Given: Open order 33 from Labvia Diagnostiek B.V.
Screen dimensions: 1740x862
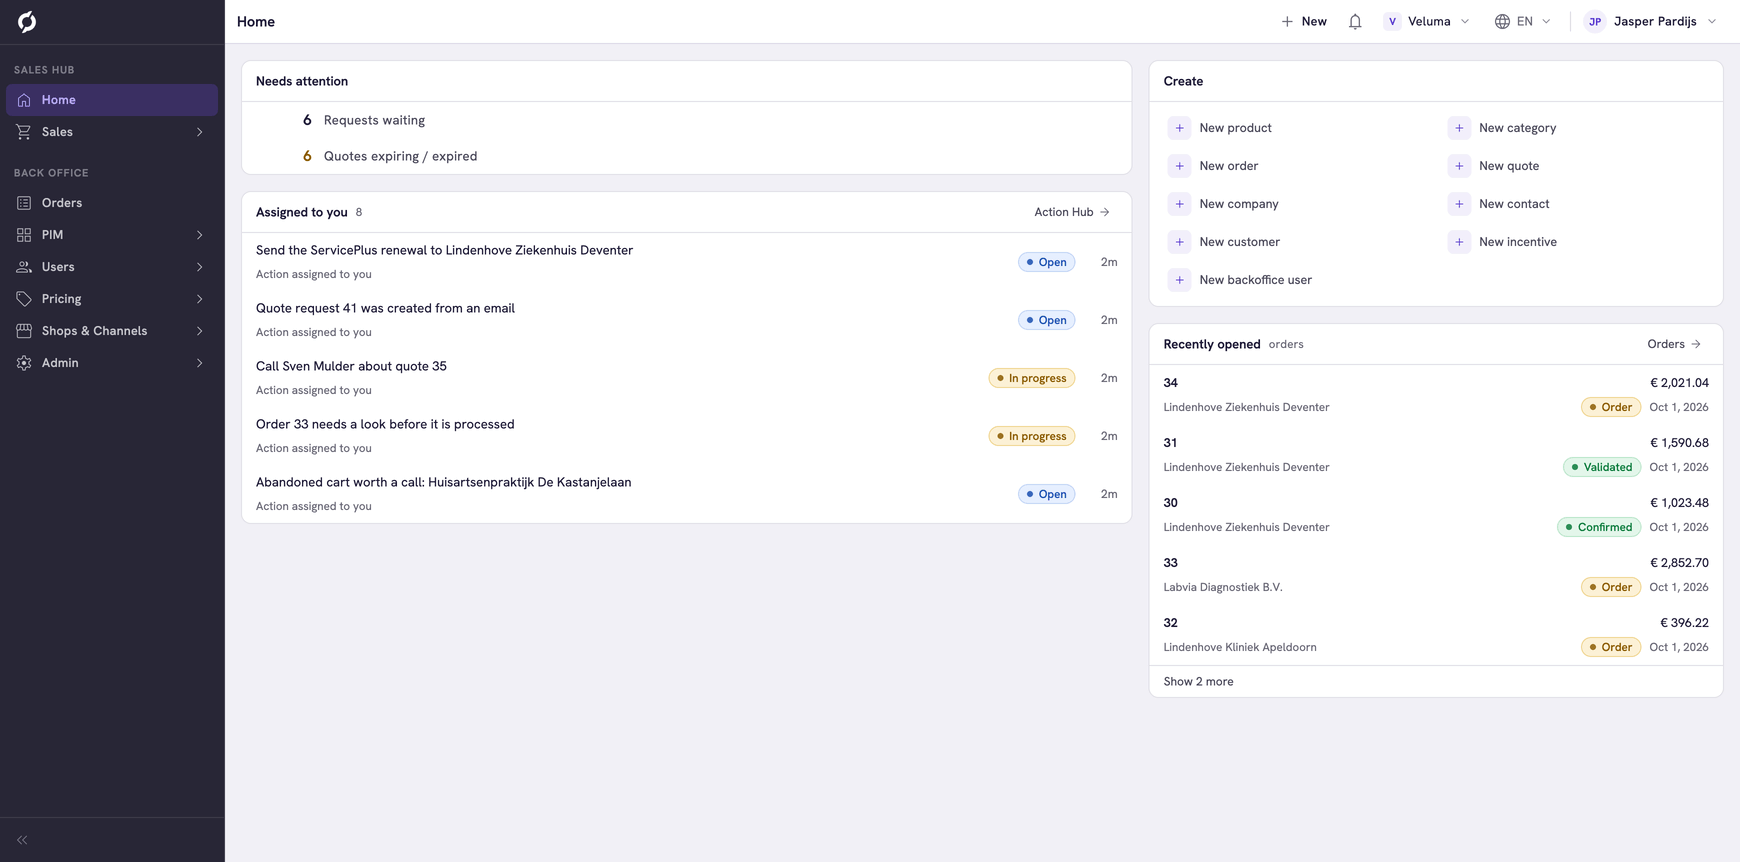Looking at the screenshot, I should tap(1436, 575).
